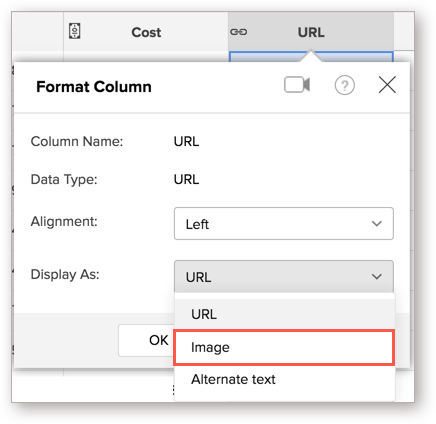Click the highlighted cell under URL column
The width and height of the screenshot is (436, 424).
[x=311, y=57]
